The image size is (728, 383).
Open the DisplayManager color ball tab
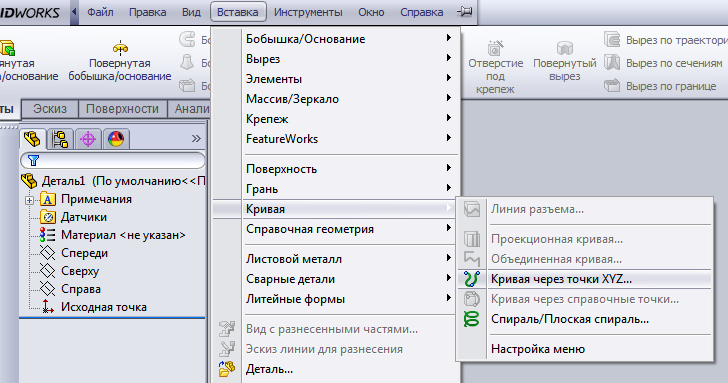[116, 139]
